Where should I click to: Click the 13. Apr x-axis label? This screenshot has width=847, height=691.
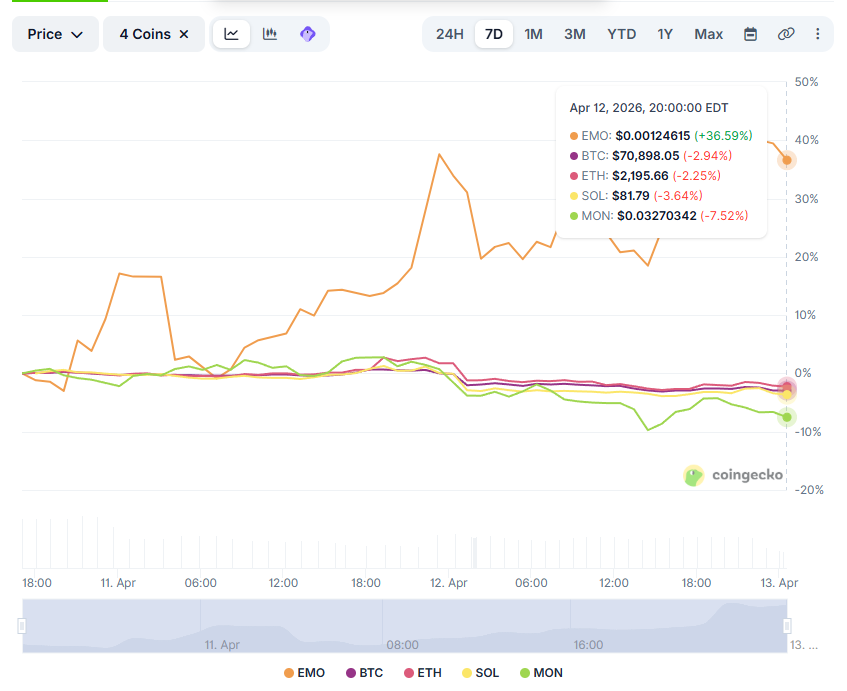coord(779,583)
